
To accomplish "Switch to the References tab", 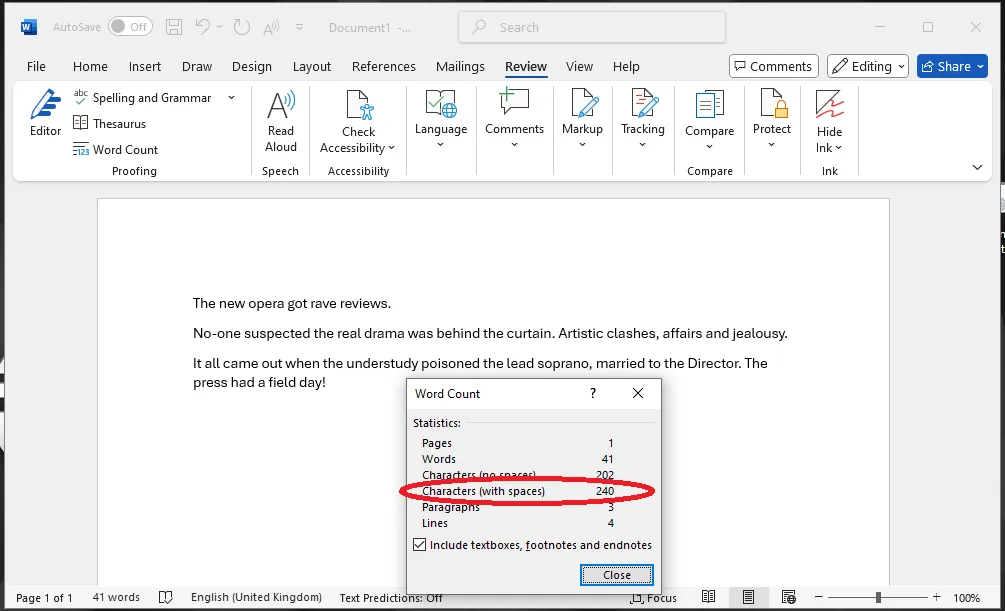I will 383,66.
